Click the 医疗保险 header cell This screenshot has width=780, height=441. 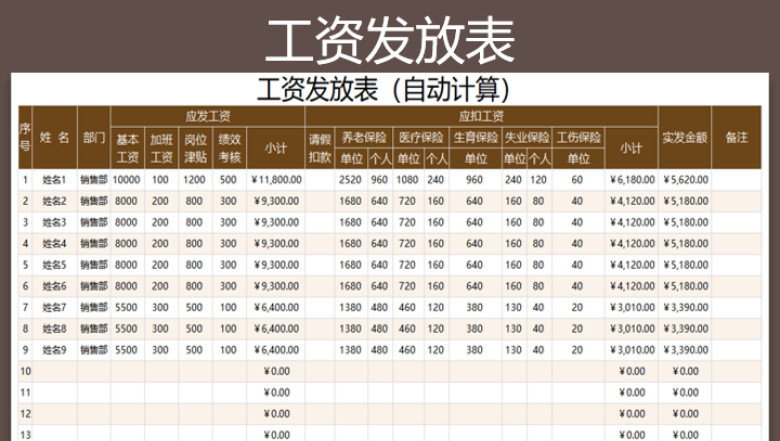point(421,138)
